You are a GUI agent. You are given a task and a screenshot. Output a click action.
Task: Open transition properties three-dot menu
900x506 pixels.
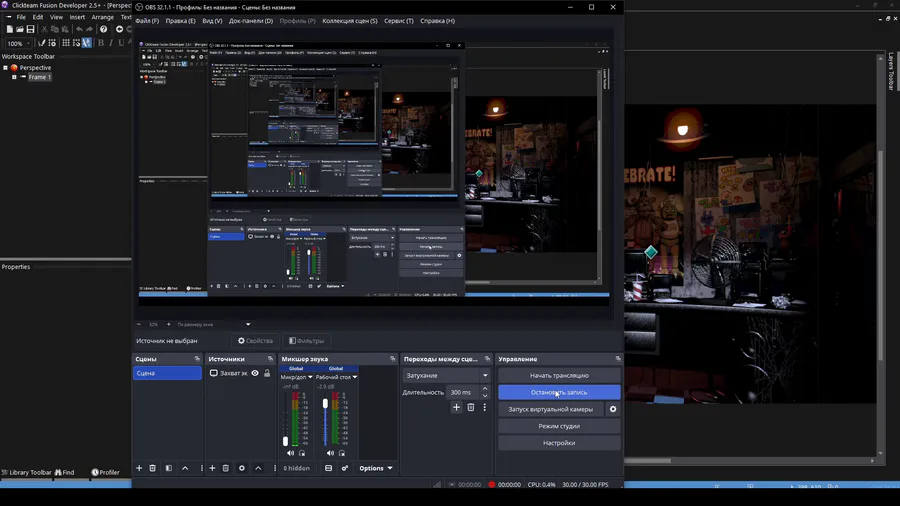pyautogui.click(x=484, y=407)
